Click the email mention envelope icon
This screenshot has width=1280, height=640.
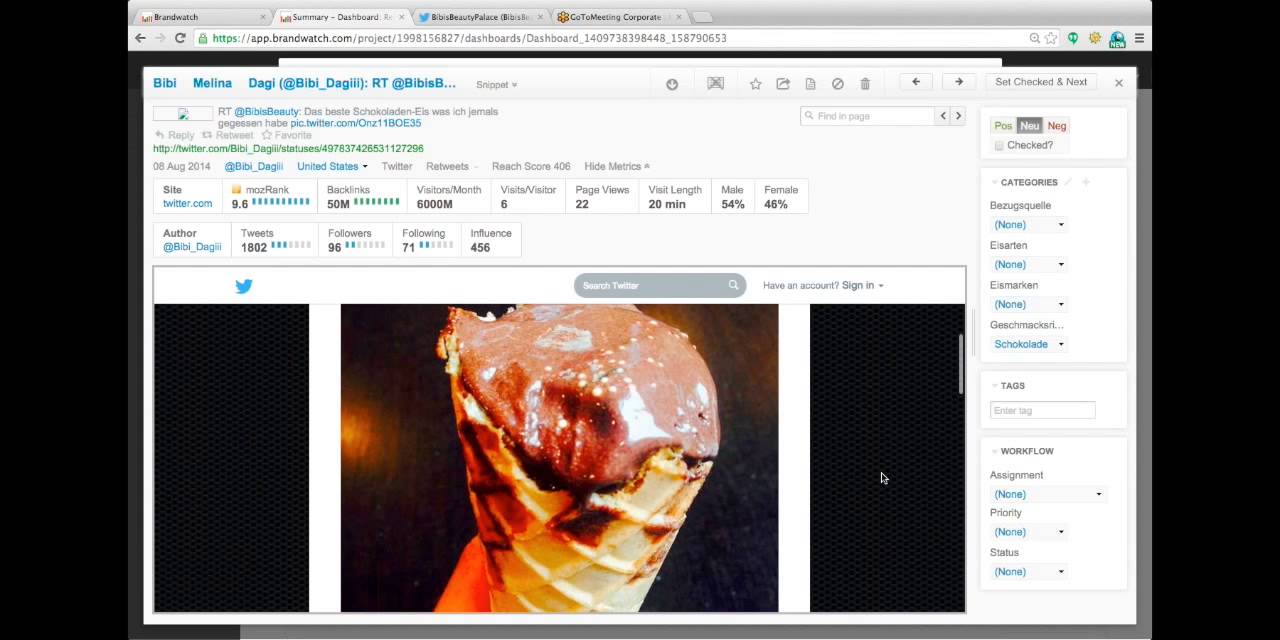point(715,84)
